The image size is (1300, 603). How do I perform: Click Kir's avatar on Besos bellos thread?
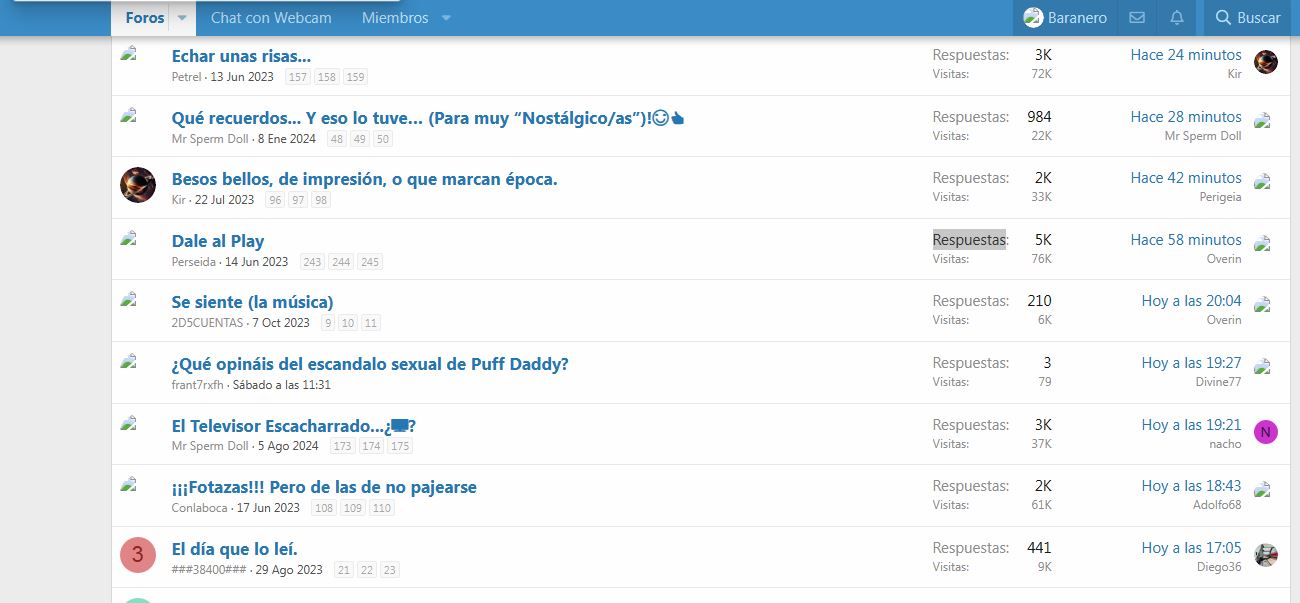(138, 185)
